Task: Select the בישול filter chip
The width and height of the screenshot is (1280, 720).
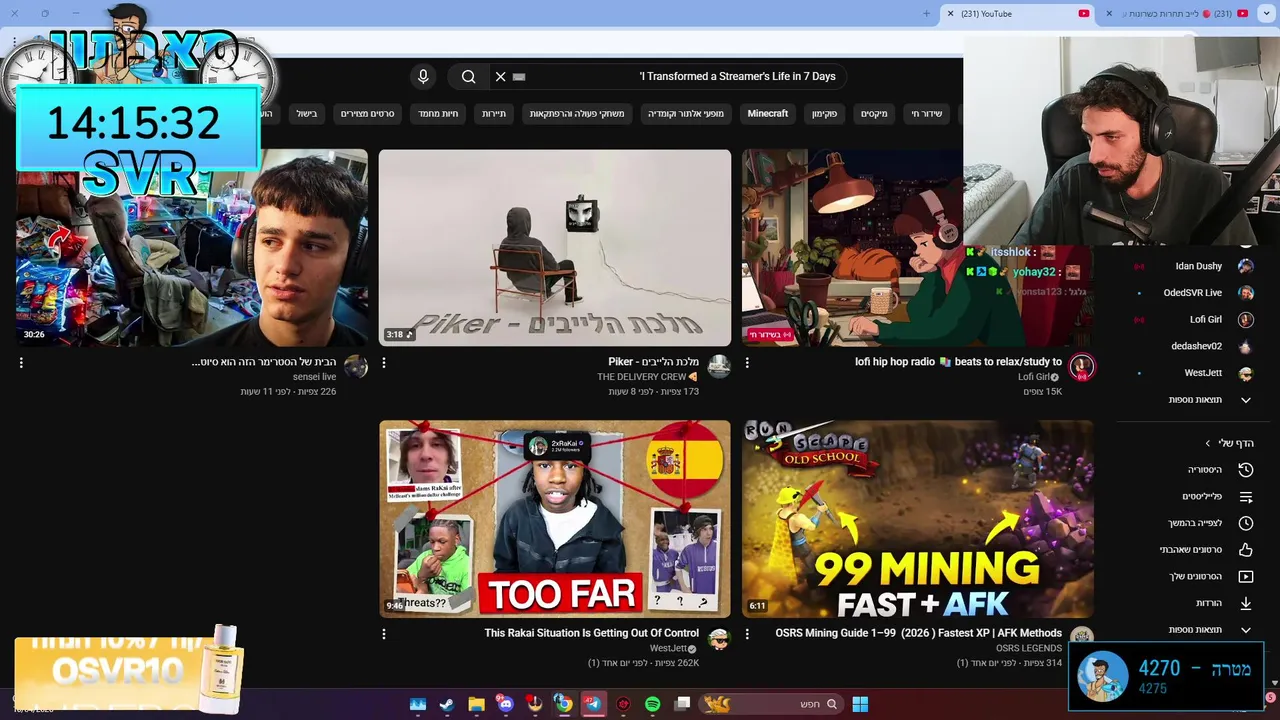Action: pos(307,114)
